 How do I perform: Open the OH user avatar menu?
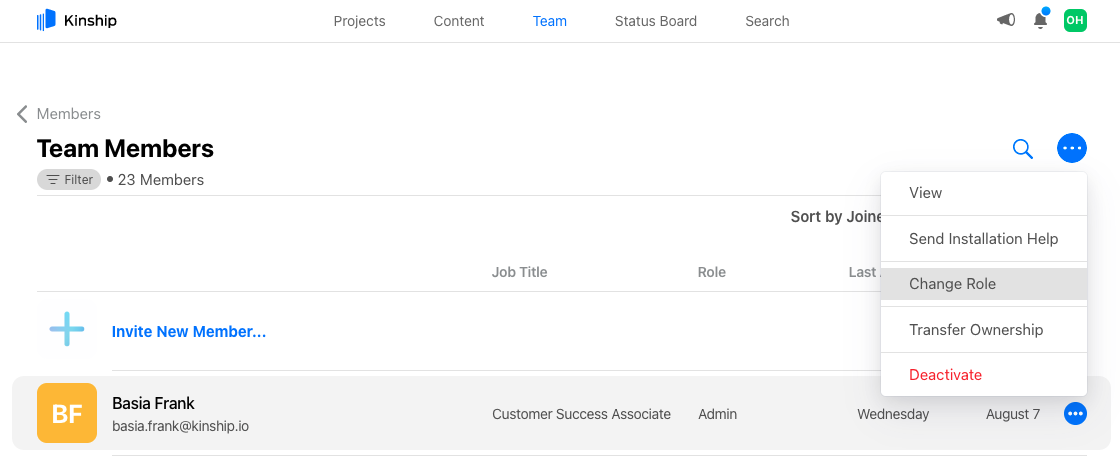coord(1075,20)
